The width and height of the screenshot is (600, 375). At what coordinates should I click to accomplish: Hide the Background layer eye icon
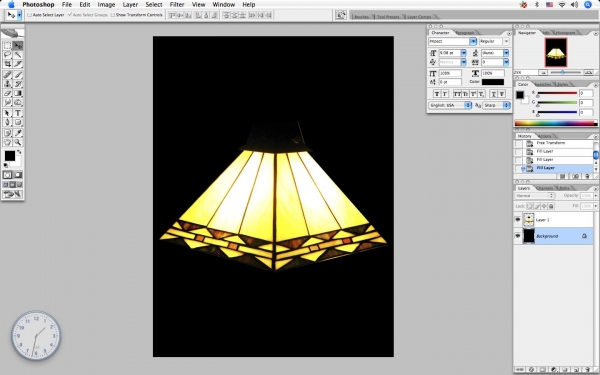pos(518,236)
